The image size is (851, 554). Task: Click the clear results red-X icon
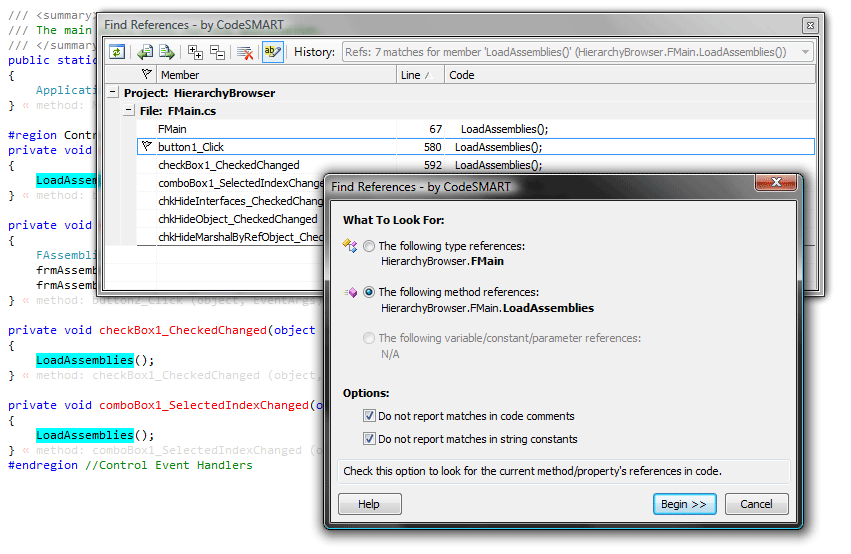(x=245, y=53)
